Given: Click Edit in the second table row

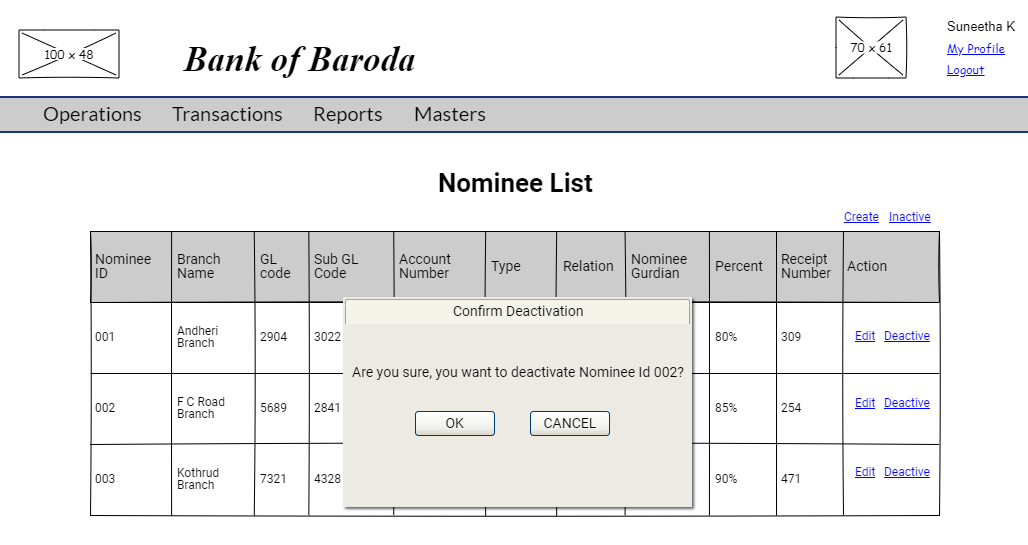Looking at the screenshot, I should 865,403.
